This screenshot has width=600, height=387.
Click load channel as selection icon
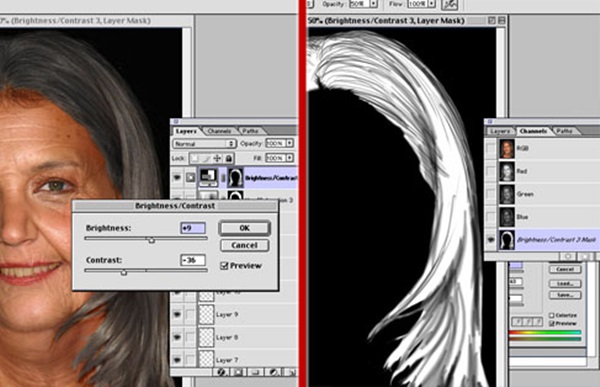(568, 256)
